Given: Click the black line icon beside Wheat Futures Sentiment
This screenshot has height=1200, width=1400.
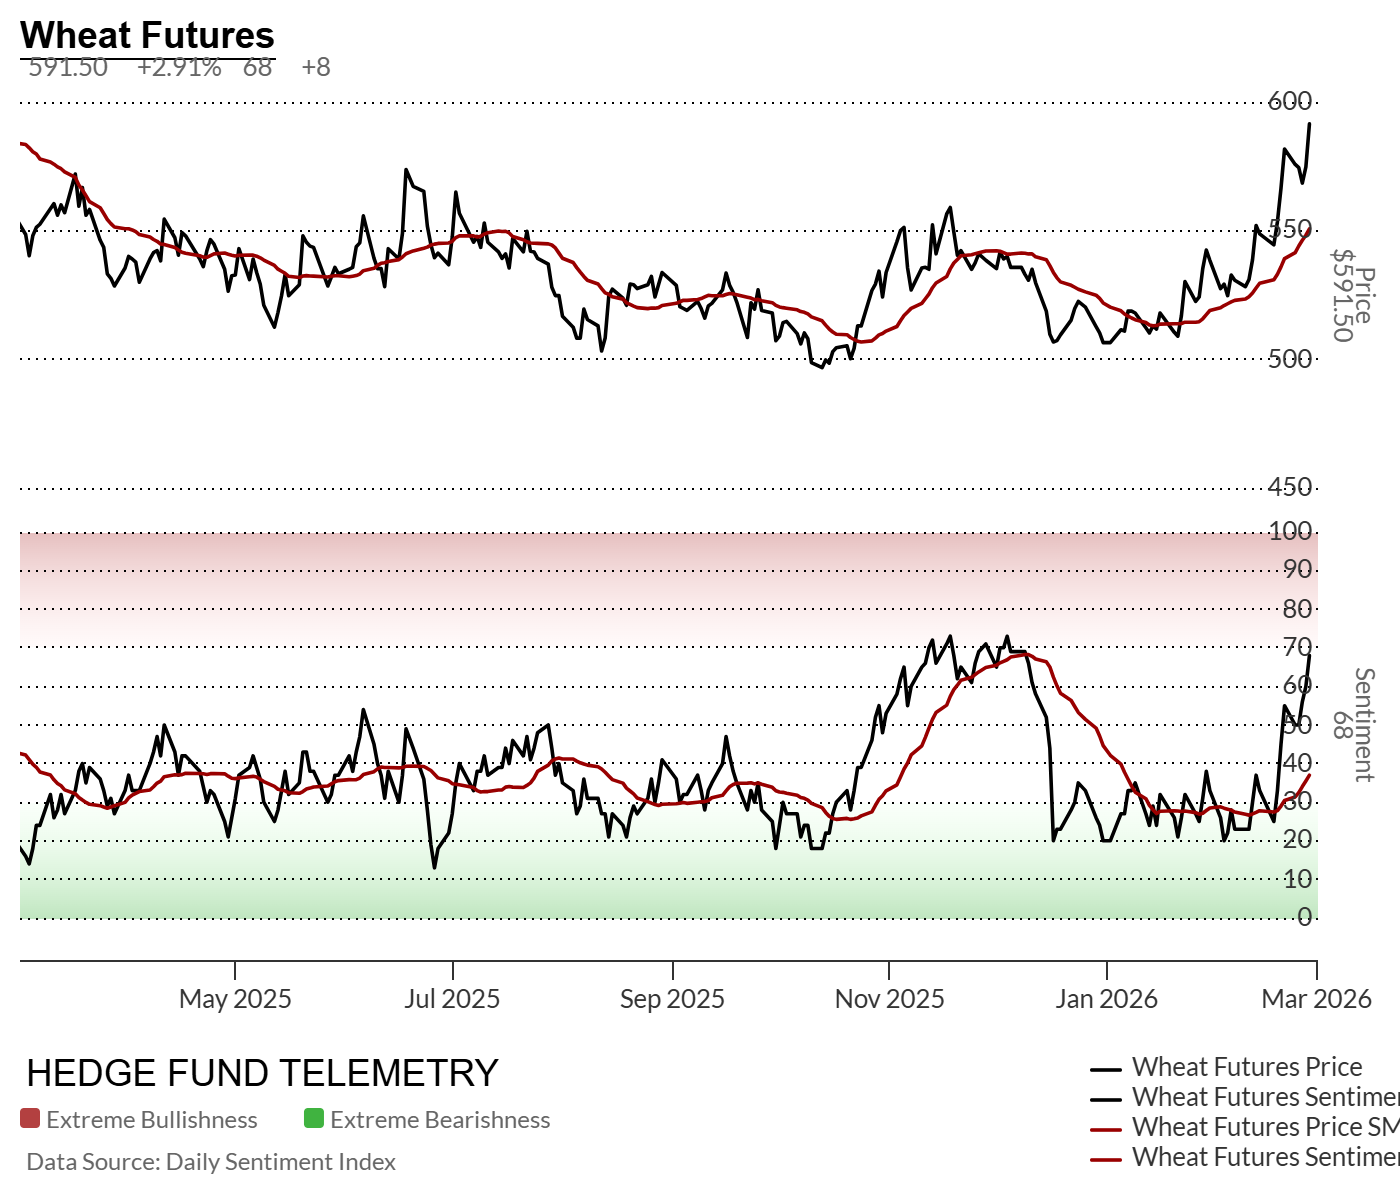Looking at the screenshot, I should 1106,1099.
